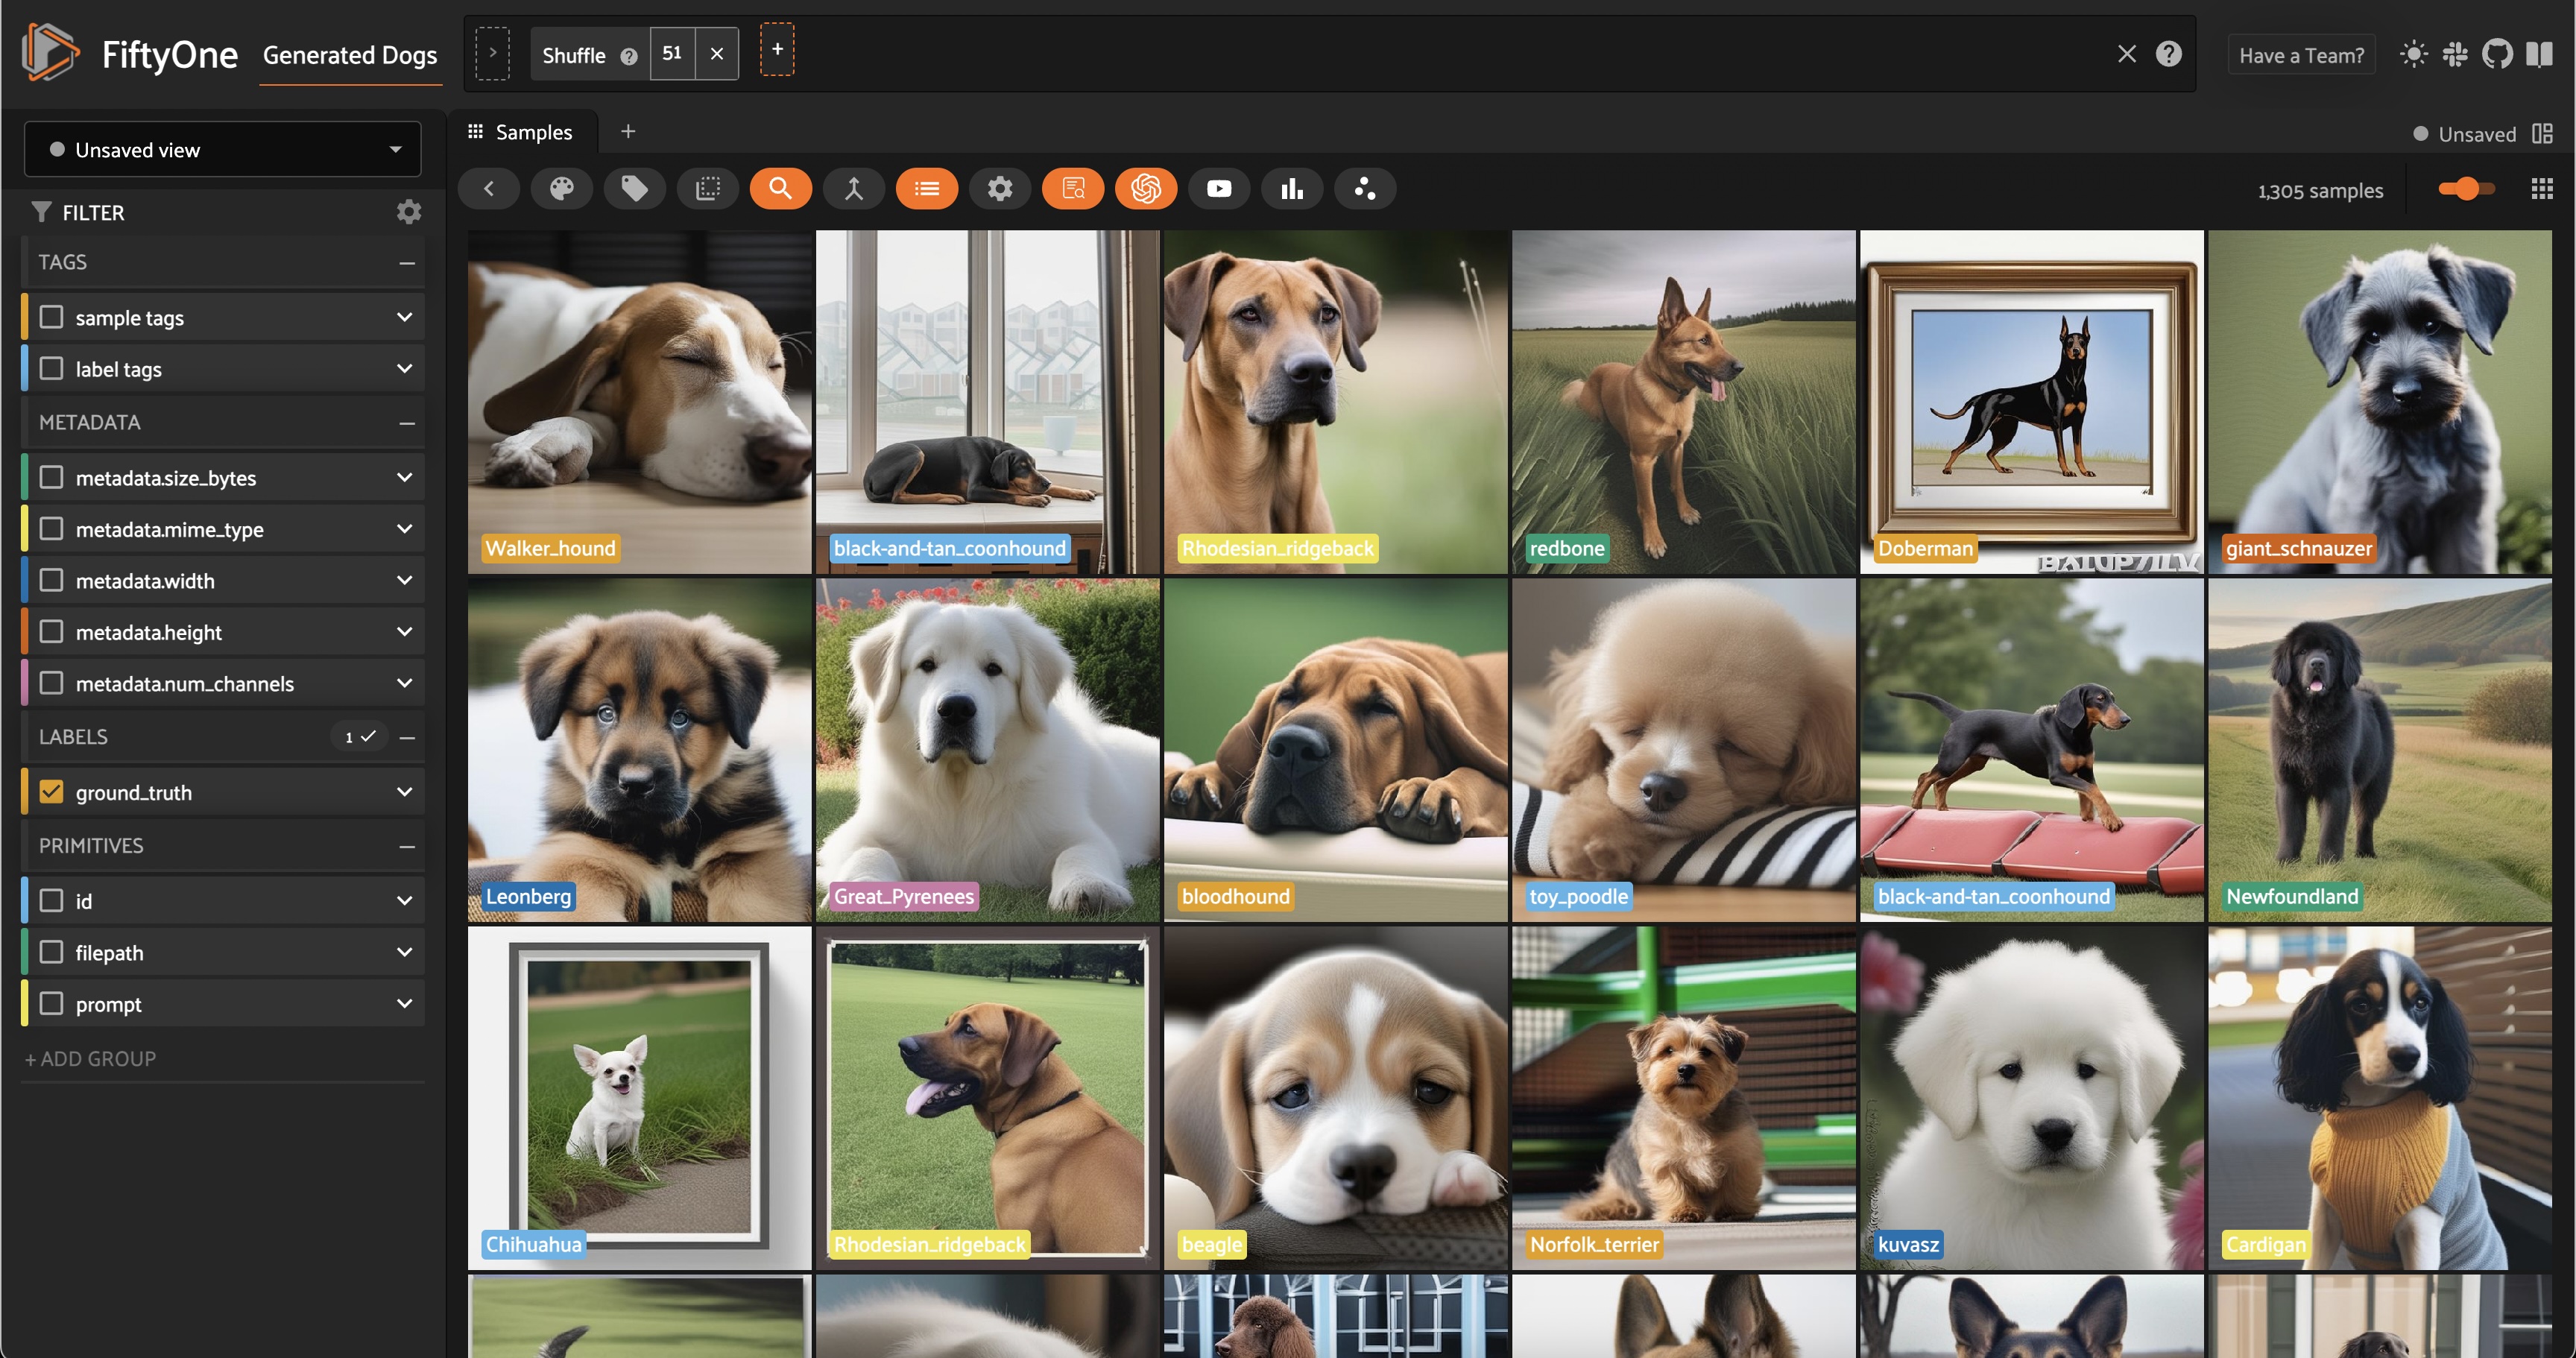
Task: Toggle the light mode sun icon
Action: (2413, 54)
